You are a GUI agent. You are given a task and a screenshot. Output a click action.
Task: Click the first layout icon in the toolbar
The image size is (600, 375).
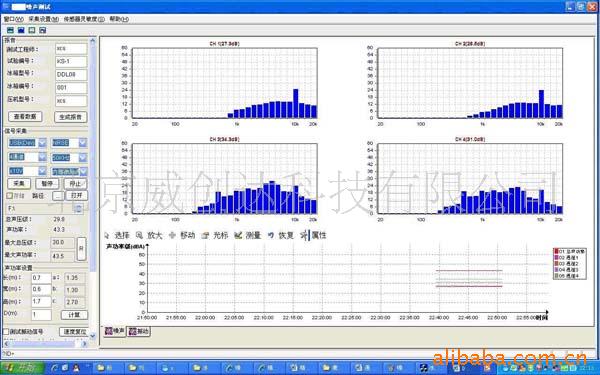pos(10,30)
